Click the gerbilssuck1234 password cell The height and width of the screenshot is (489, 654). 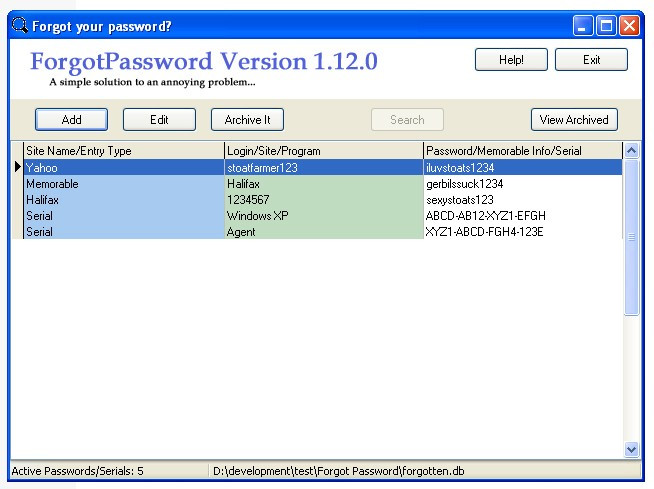point(523,184)
